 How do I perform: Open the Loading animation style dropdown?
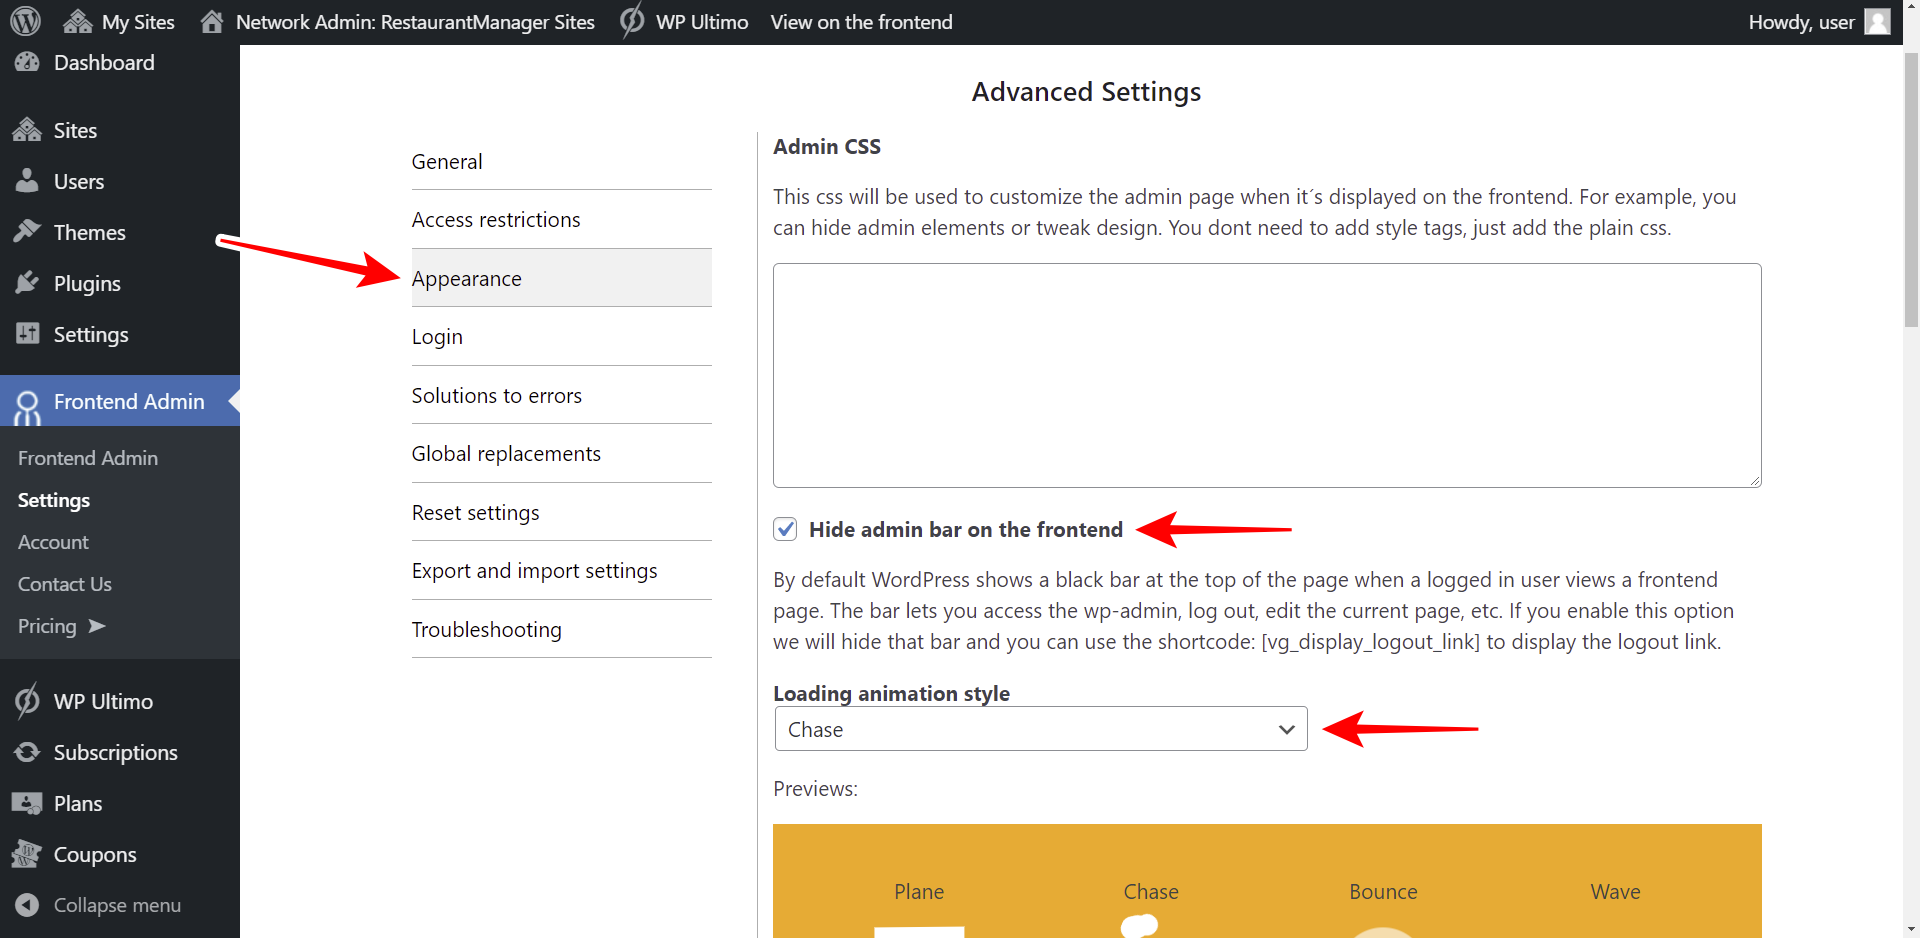[1040, 729]
